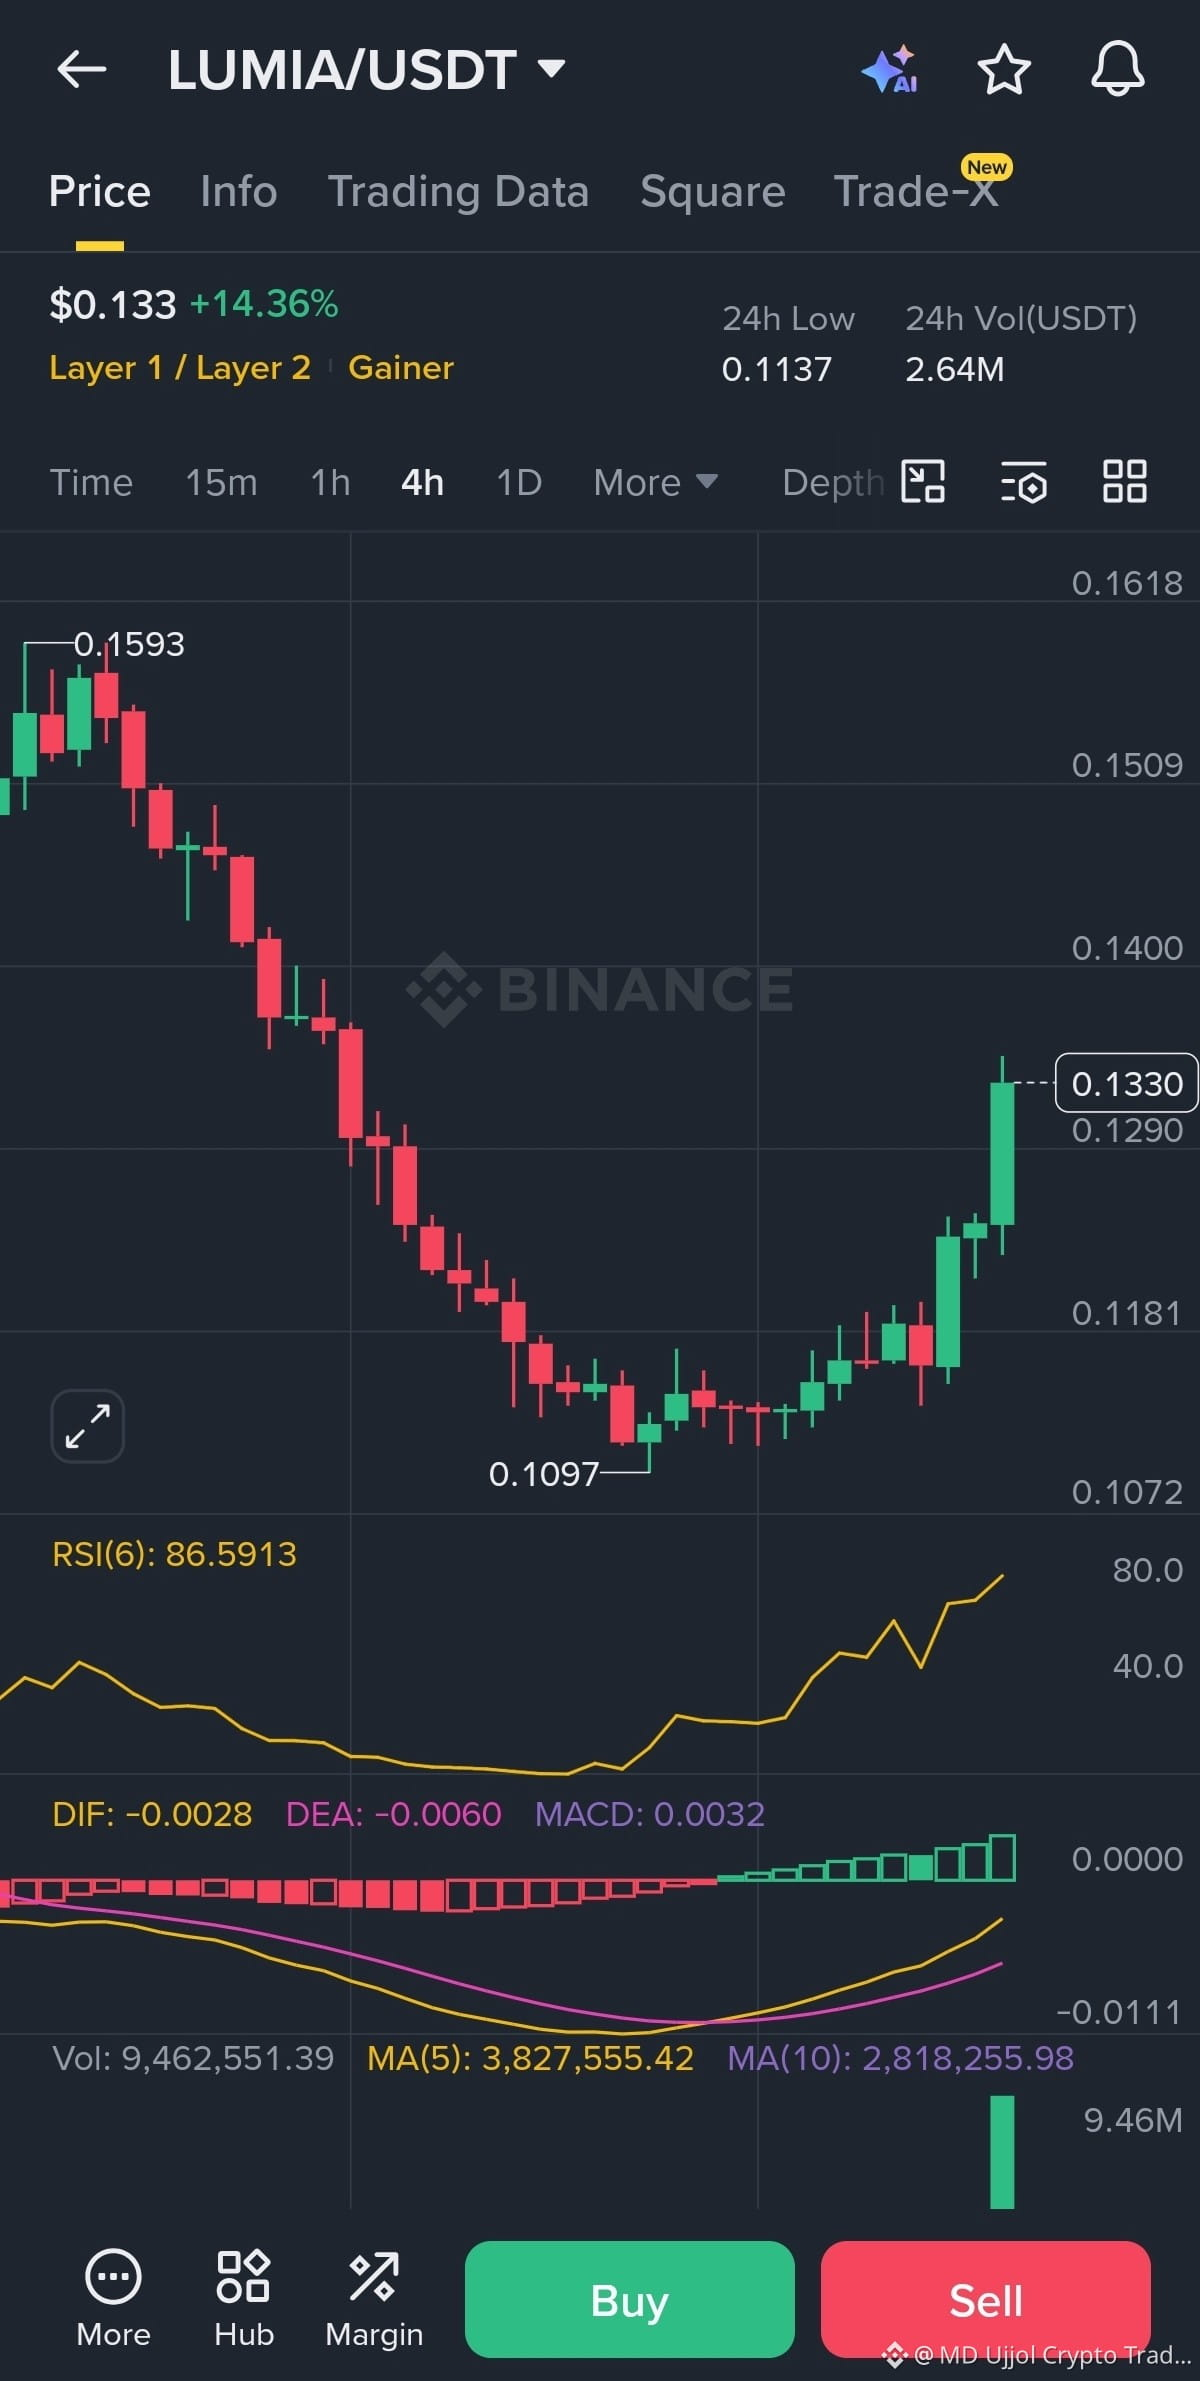The width and height of the screenshot is (1200, 2381).
Task: Select the 1D interval
Action: (519, 482)
